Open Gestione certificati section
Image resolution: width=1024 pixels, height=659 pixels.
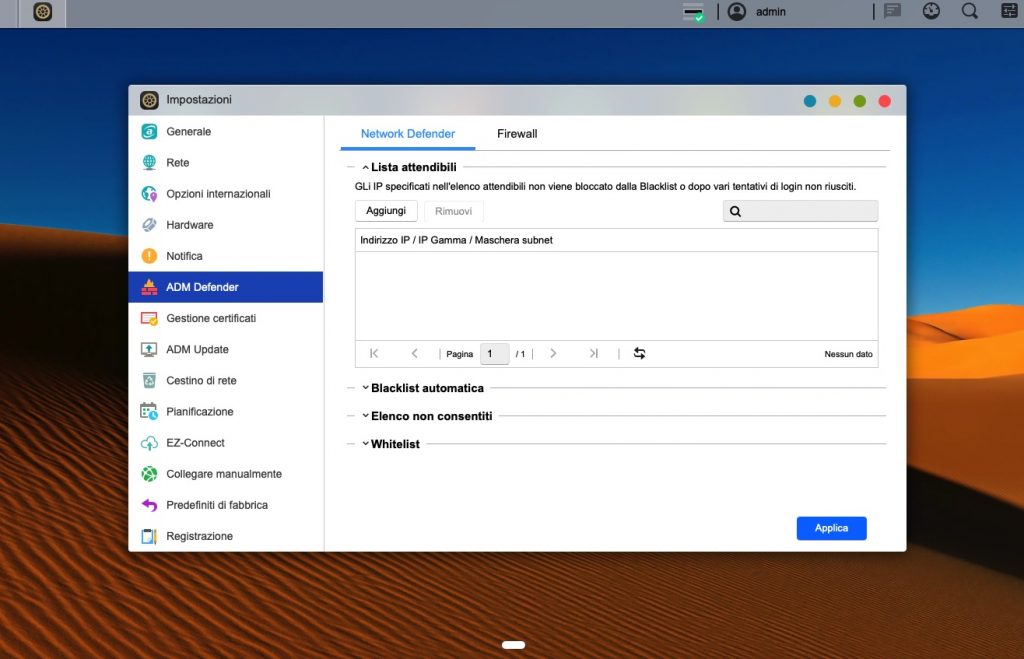(x=210, y=318)
